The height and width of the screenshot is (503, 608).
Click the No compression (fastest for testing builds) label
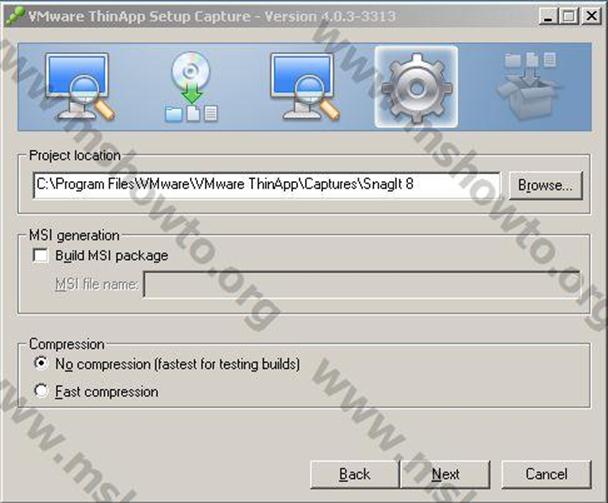178,364
